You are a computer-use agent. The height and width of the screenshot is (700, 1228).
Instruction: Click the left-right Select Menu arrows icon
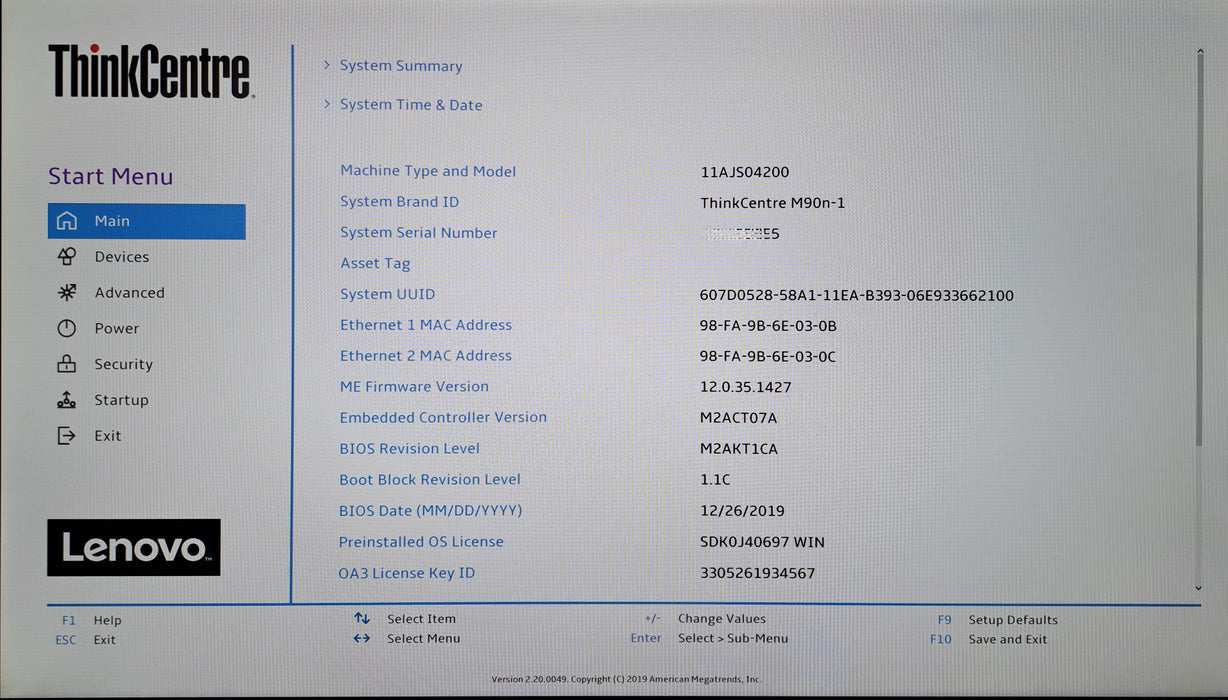coord(362,638)
